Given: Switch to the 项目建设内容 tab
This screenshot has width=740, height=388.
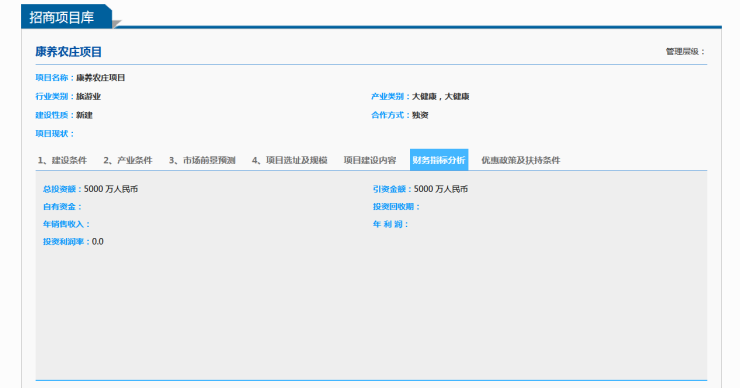Looking at the screenshot, I should (x=370, y=160).
